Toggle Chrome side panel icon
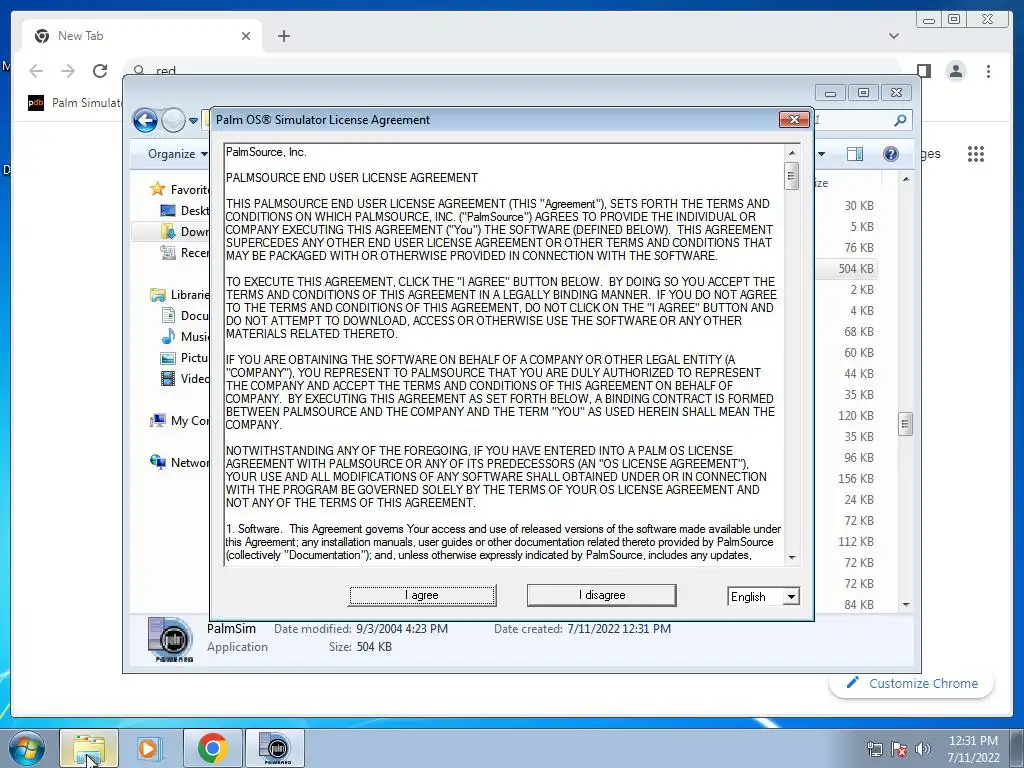 pos(923,71)
